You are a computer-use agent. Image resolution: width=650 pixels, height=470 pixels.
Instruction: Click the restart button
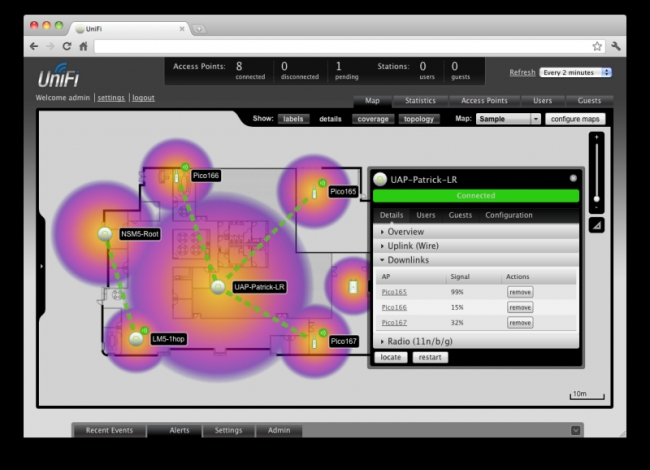(x=430, y=357)
